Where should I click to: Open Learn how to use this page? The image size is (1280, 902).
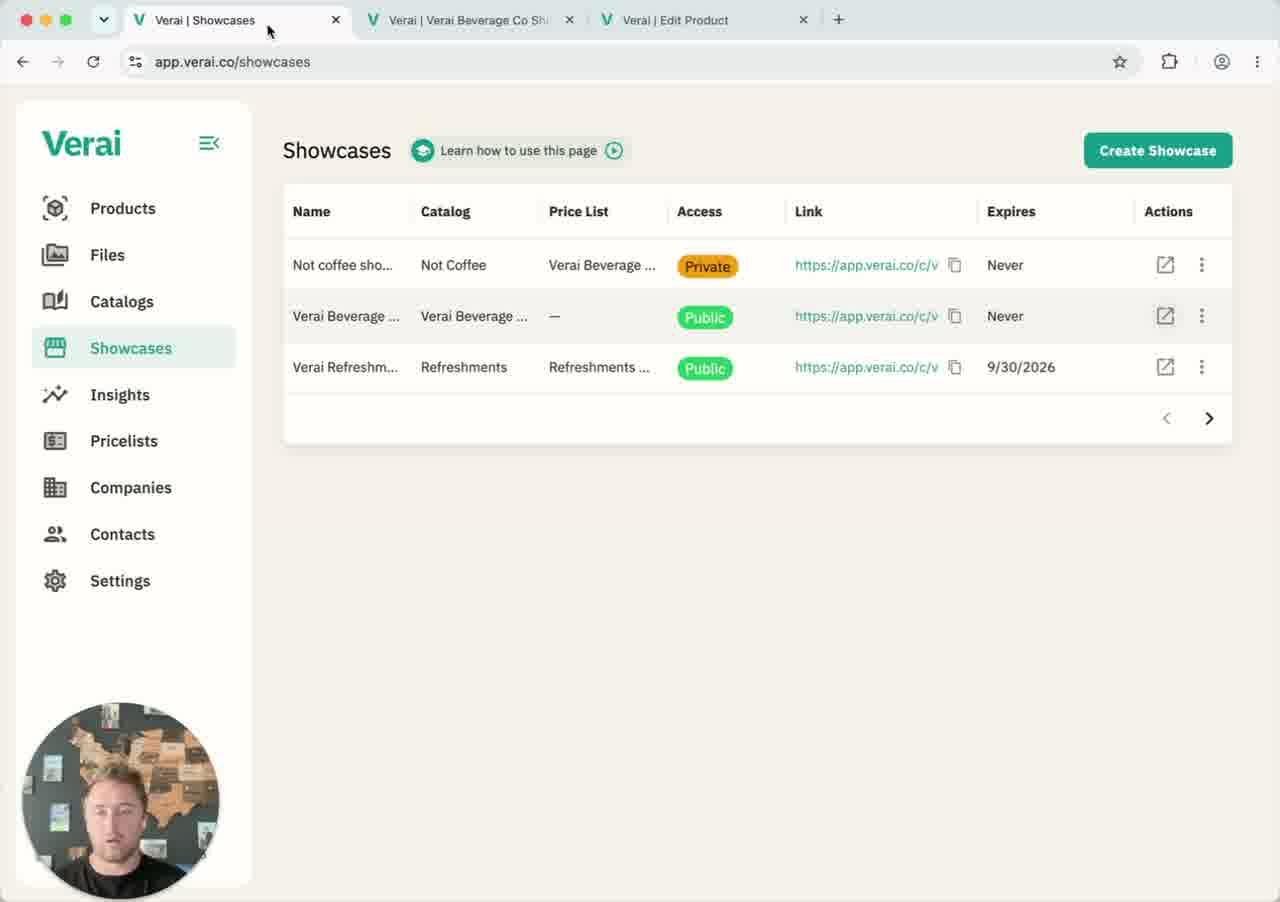[518, 150]
